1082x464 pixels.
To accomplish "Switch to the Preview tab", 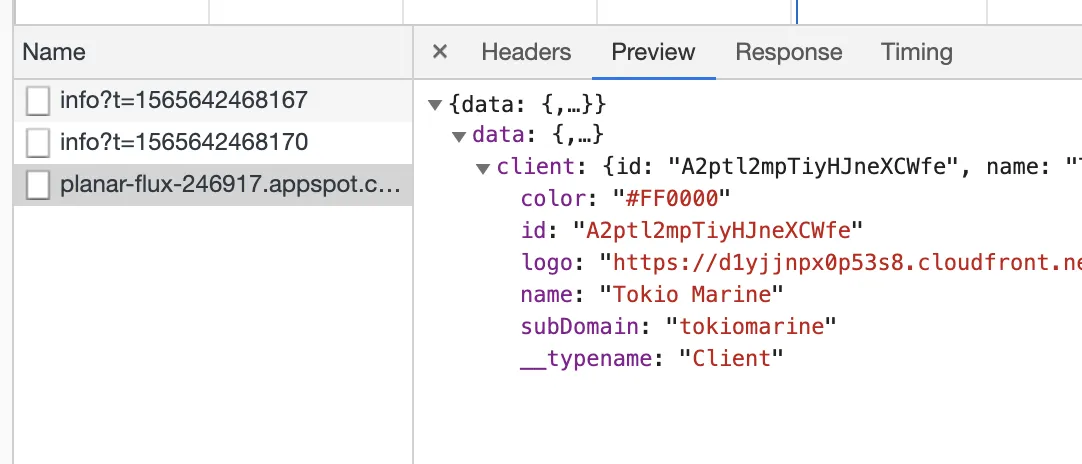I will (x=653, y=52).
